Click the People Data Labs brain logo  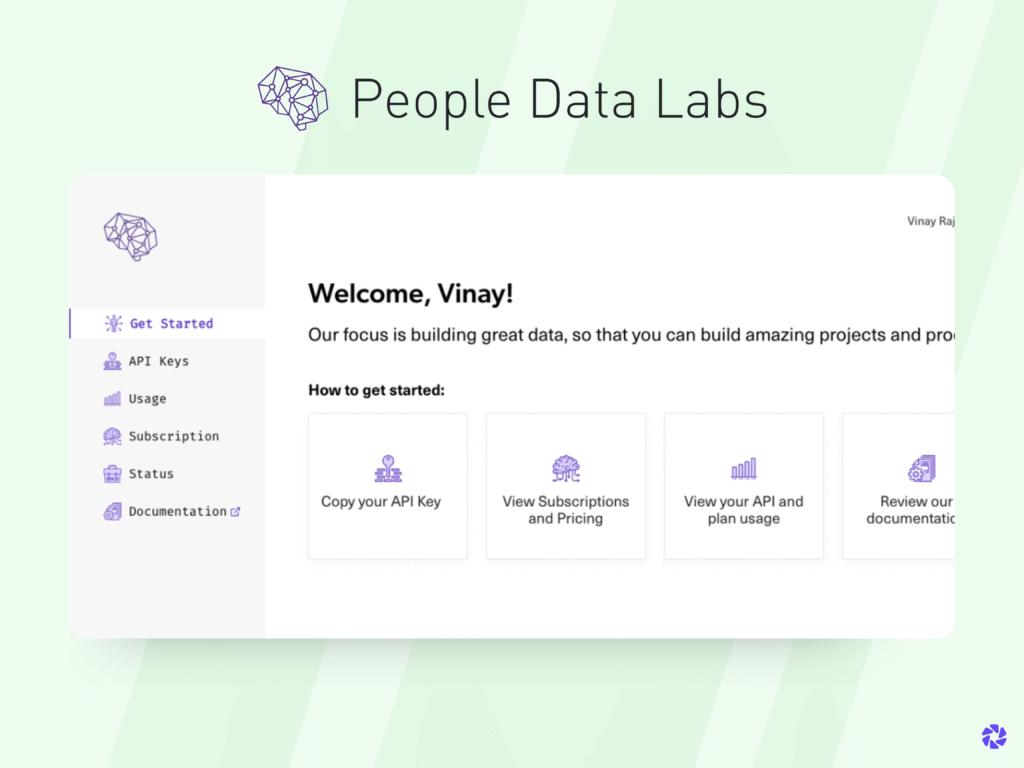coord(291,98)
